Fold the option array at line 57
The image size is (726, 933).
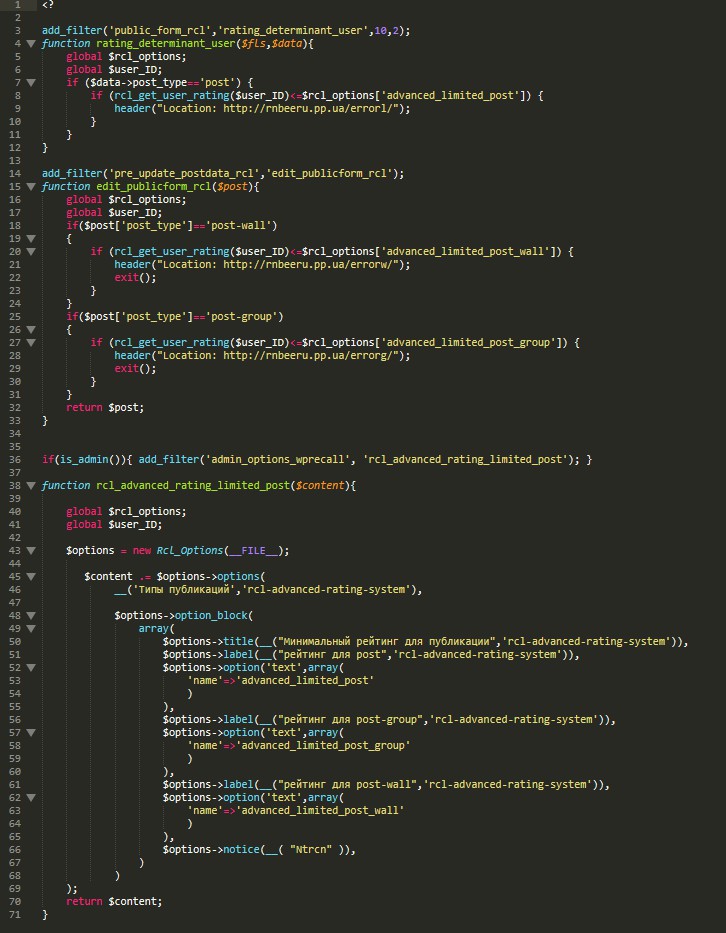point(31,732)
